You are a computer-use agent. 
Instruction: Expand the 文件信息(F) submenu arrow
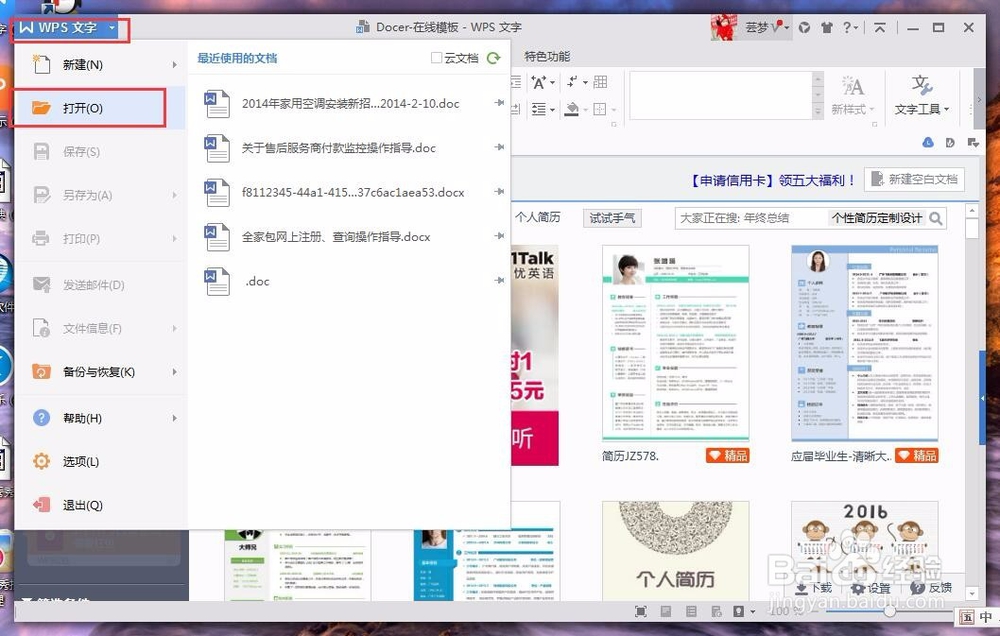(x=174, y=329)
